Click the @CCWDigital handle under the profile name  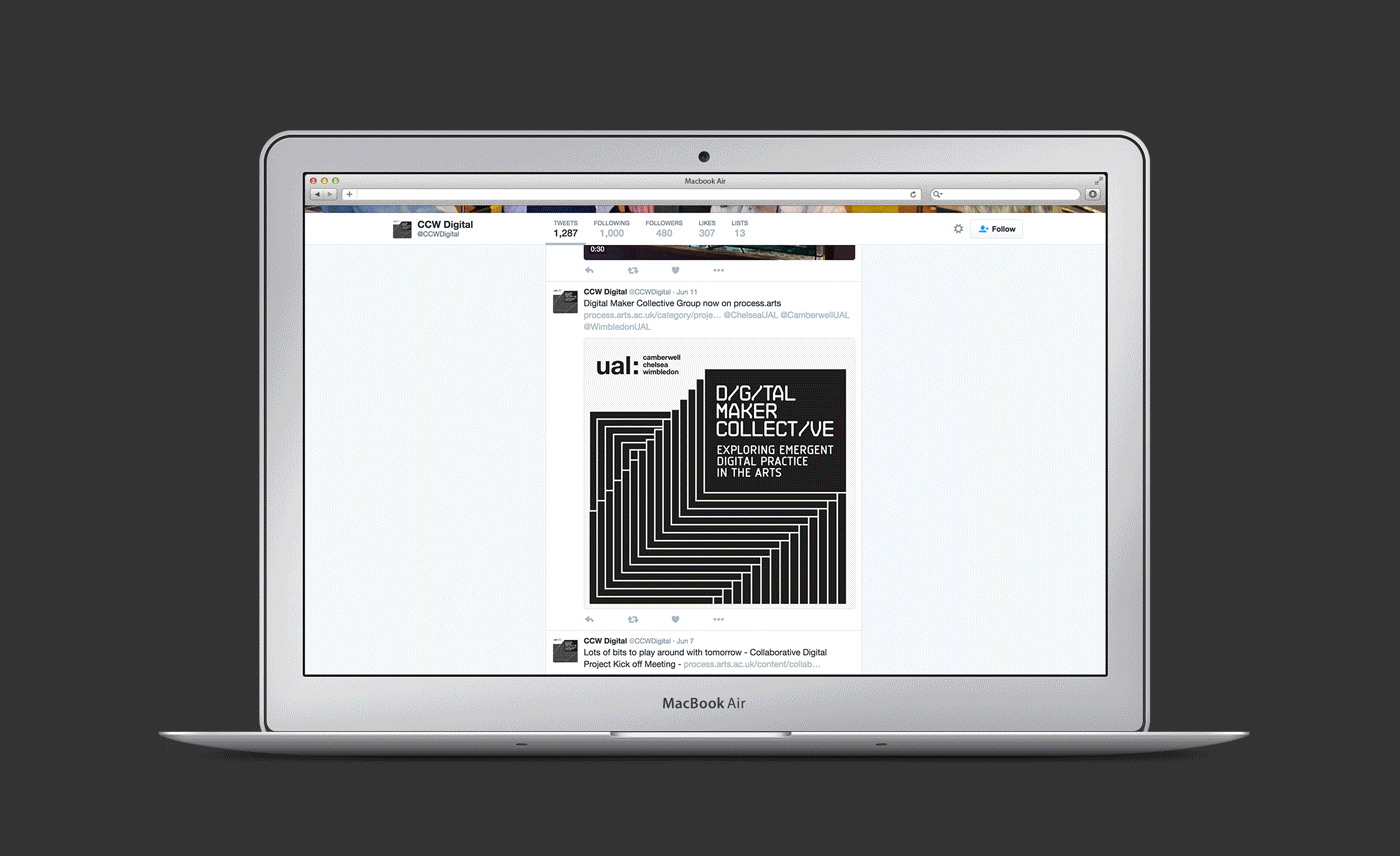pos(436,235)
